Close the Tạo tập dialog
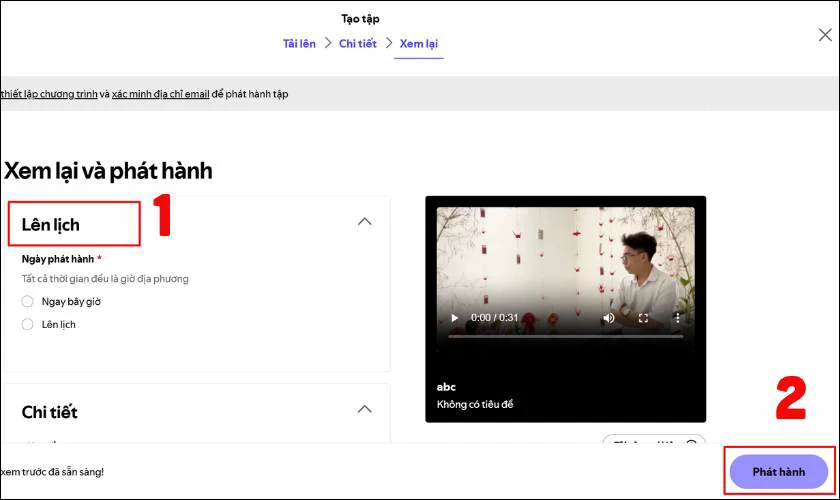Screen dimensions: 840x500 pyautogui.click(x=825, y=35)
